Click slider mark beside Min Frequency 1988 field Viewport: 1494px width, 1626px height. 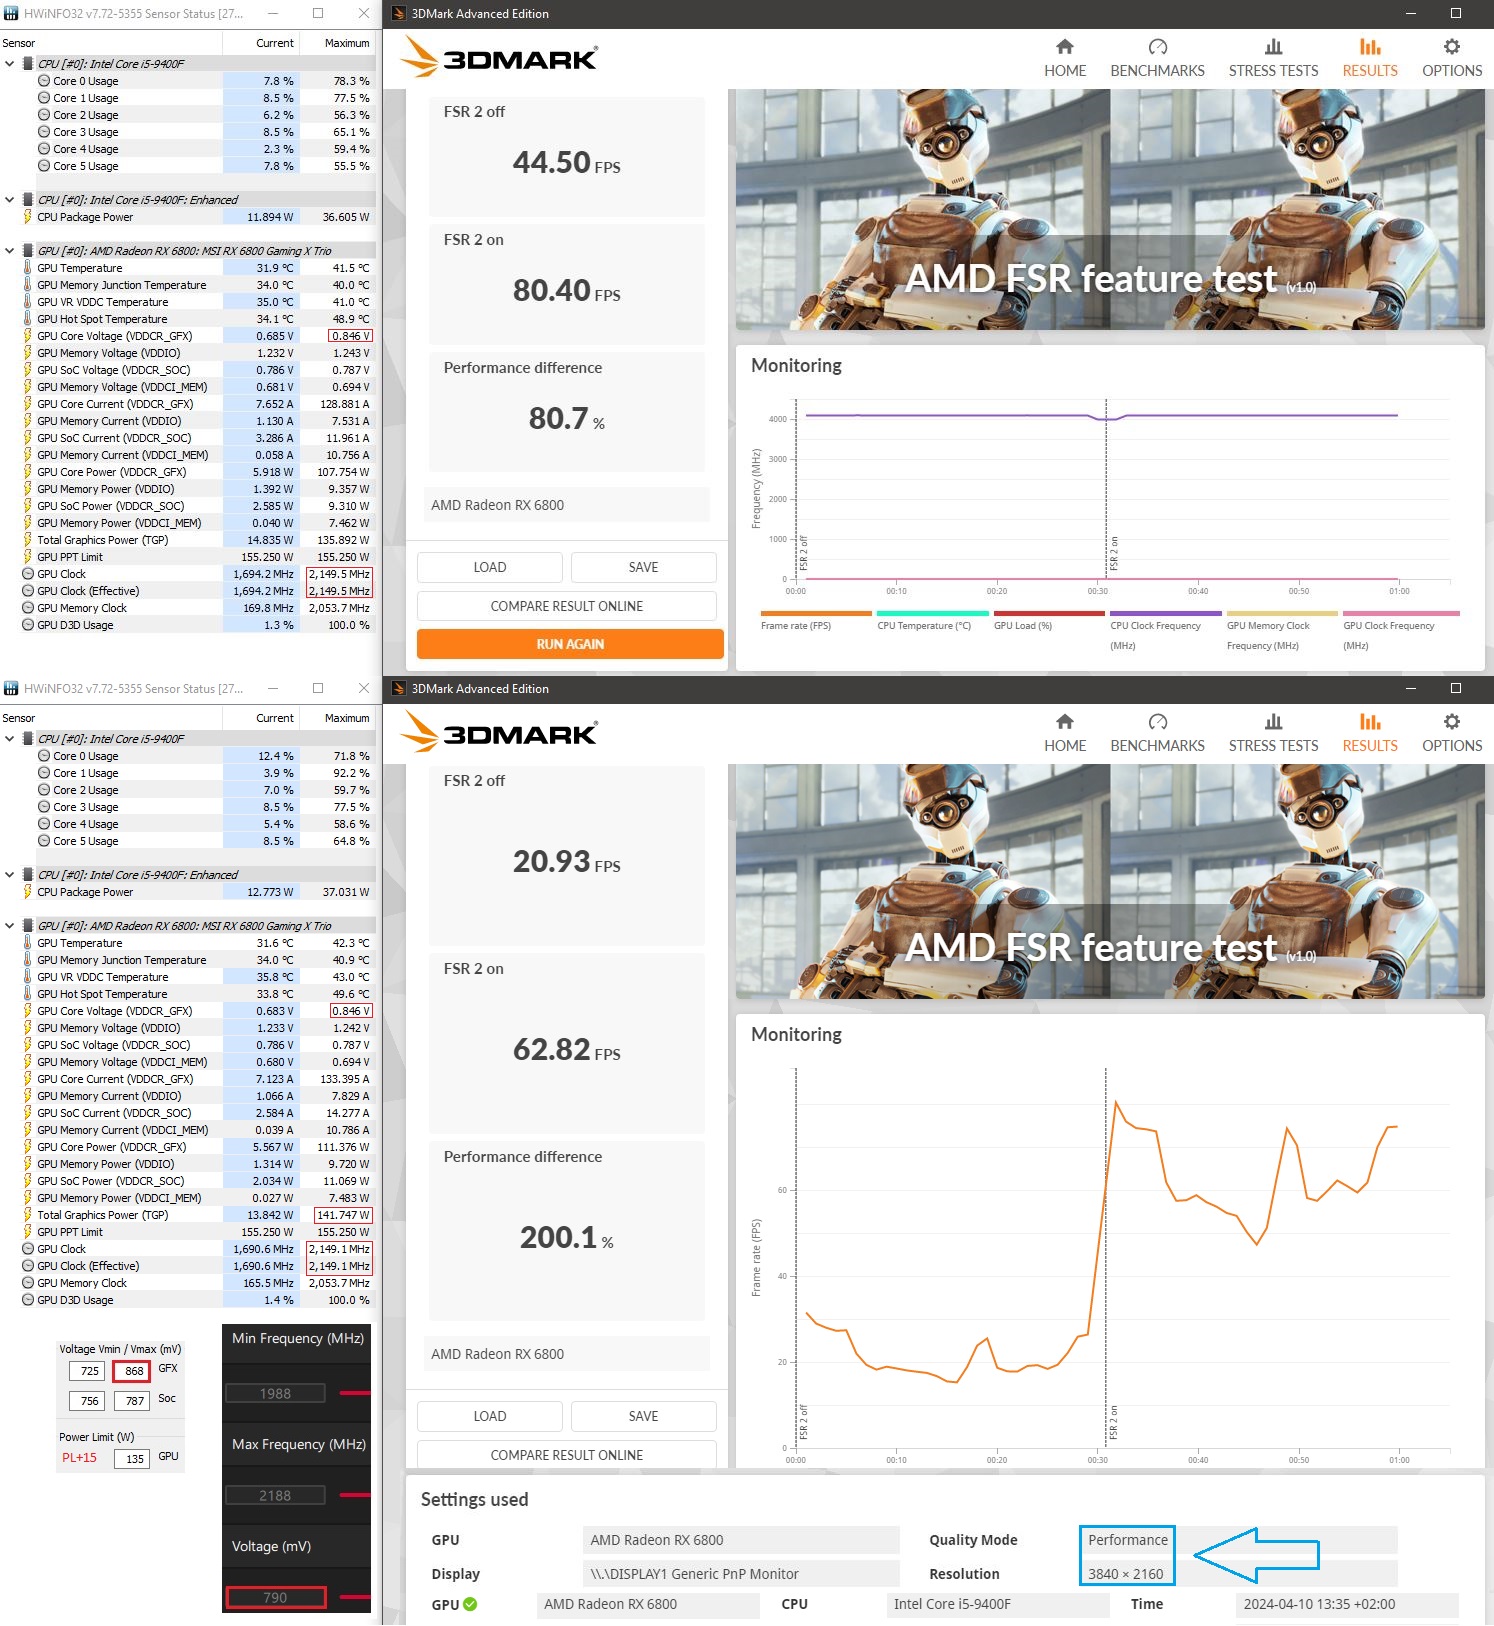(354, 1392)
